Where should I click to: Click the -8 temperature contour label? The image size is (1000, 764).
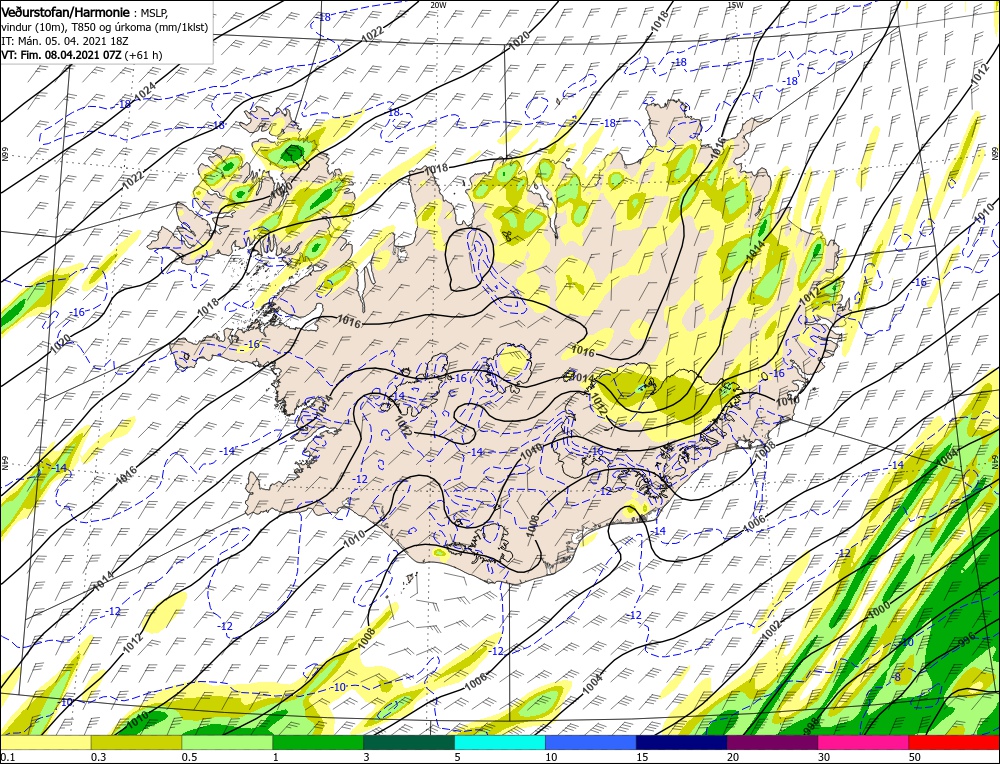897,677
